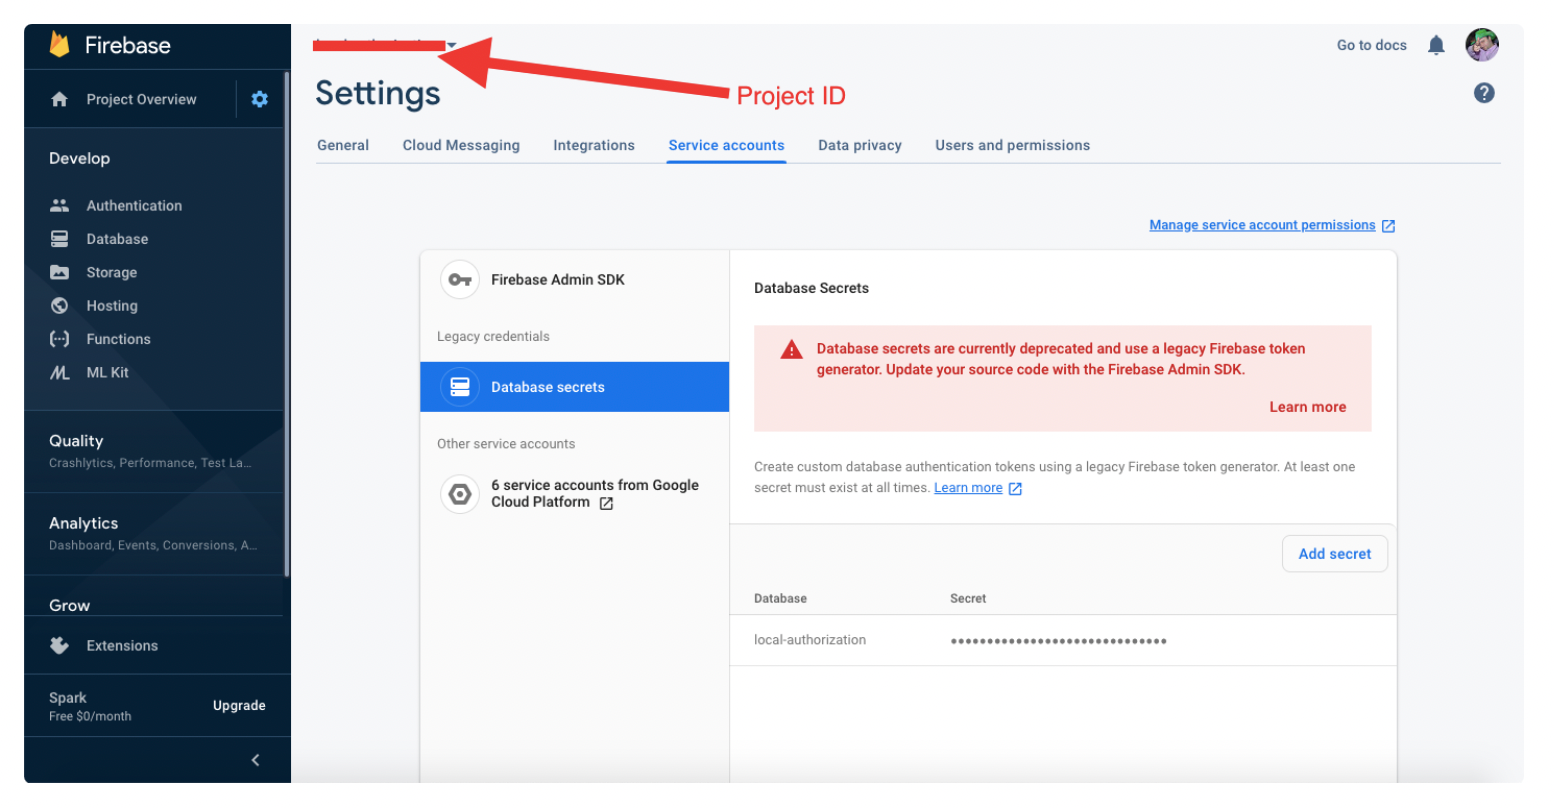This screenshot has width=1554, height=808.
Task: Click external-link icon after description's Learn more
Action: [x=1015, y=489]
